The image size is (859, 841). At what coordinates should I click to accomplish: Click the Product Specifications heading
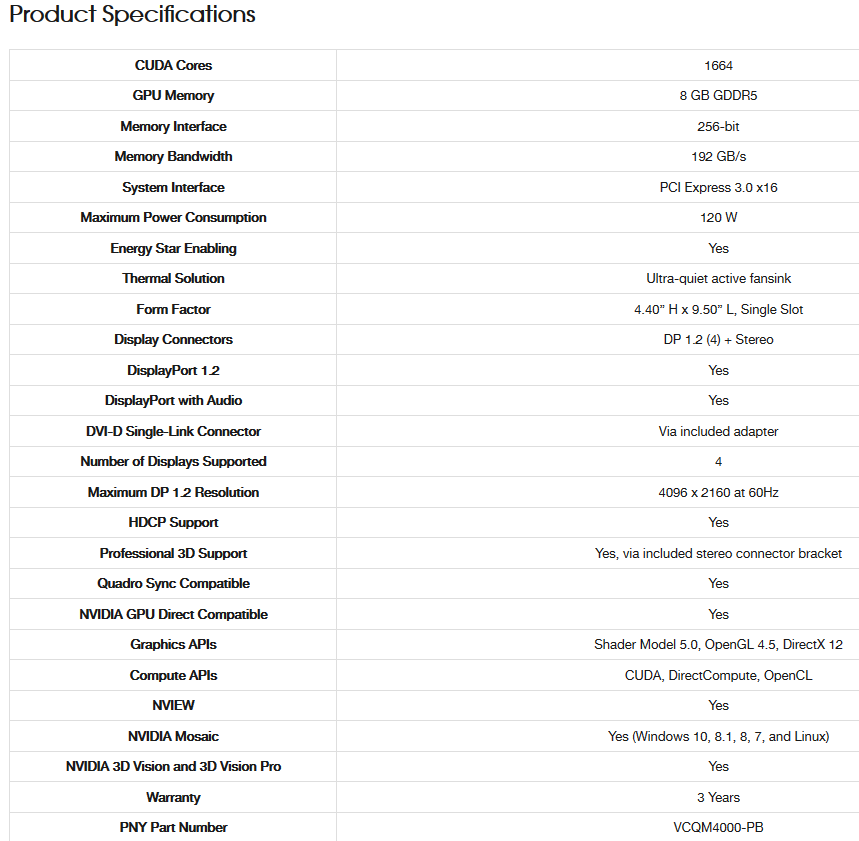(x=132, y=15)
